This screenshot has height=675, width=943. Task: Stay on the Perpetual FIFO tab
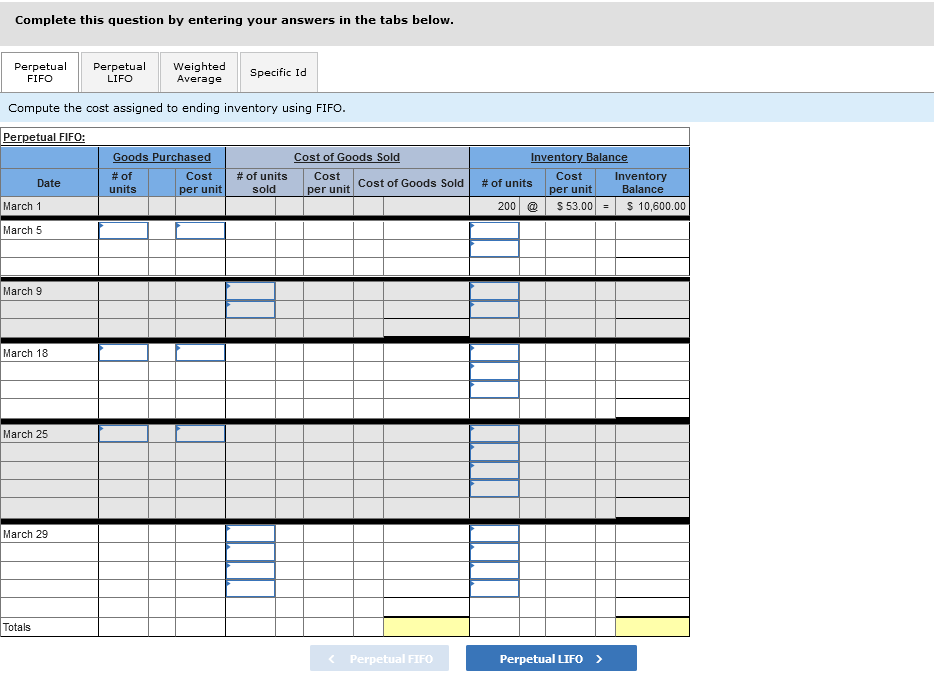tap(39, 71)
